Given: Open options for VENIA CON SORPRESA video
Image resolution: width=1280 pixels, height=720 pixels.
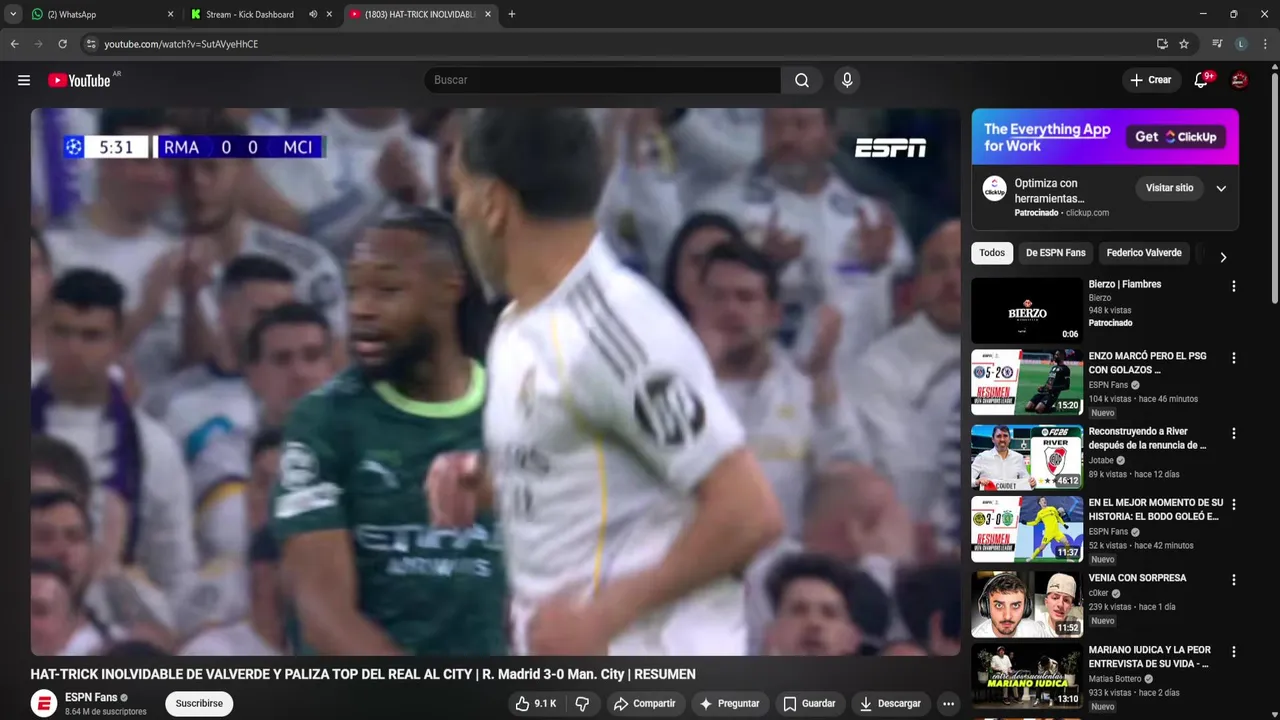Looking at the screenshot, I should point(1233,580).
